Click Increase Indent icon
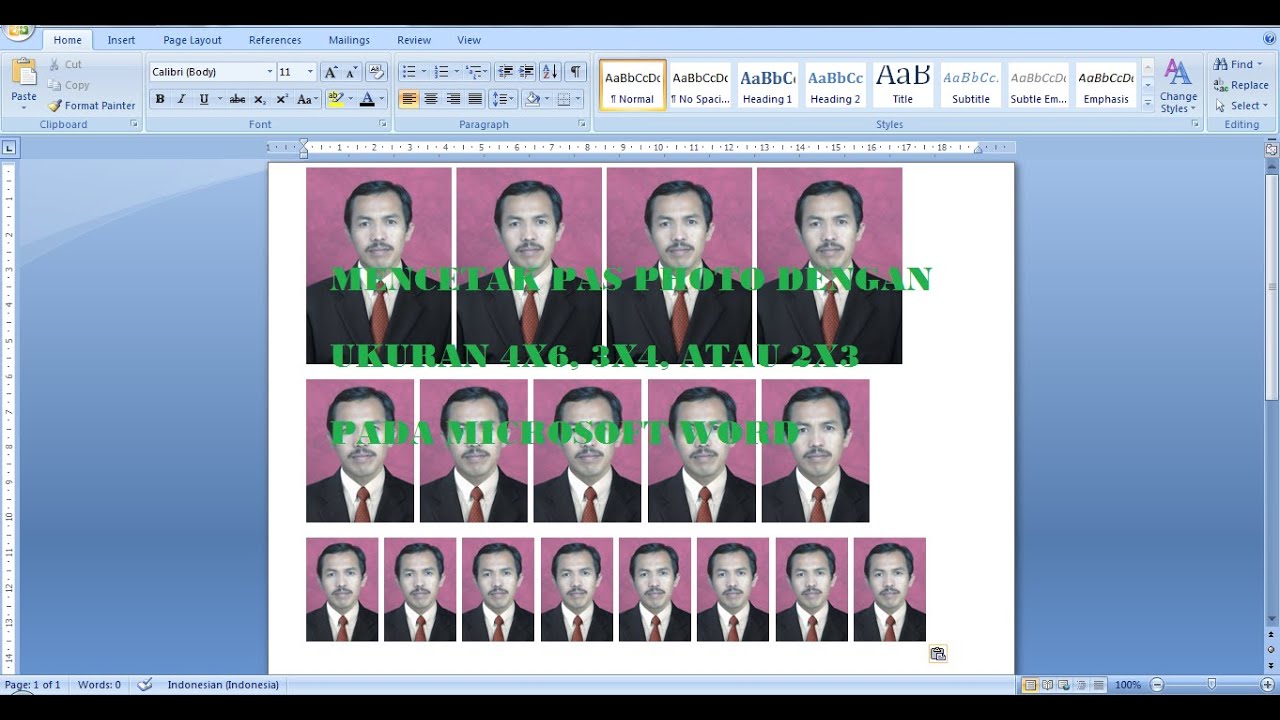Viewport: 1280px width, 720px height. 526,72
